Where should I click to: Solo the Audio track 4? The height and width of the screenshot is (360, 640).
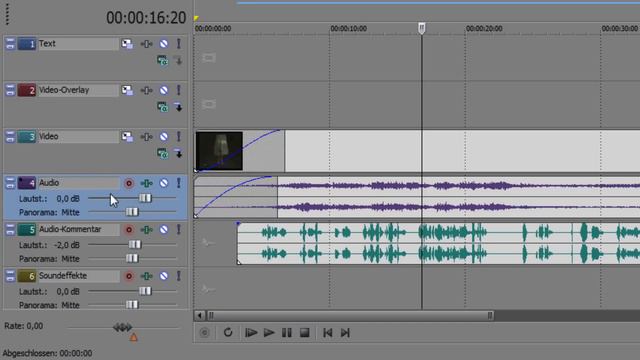pyautogui.click(x=179, y=183)
